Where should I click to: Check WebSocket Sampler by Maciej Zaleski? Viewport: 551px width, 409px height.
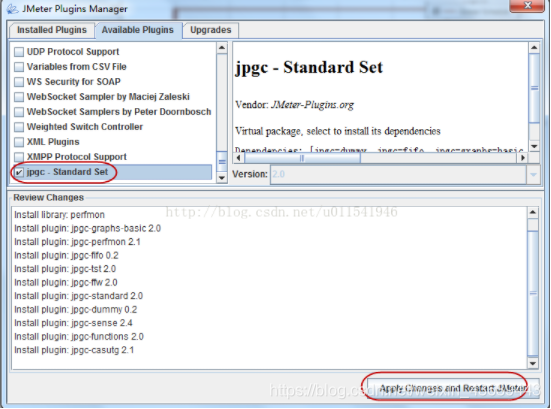(19, 97)
